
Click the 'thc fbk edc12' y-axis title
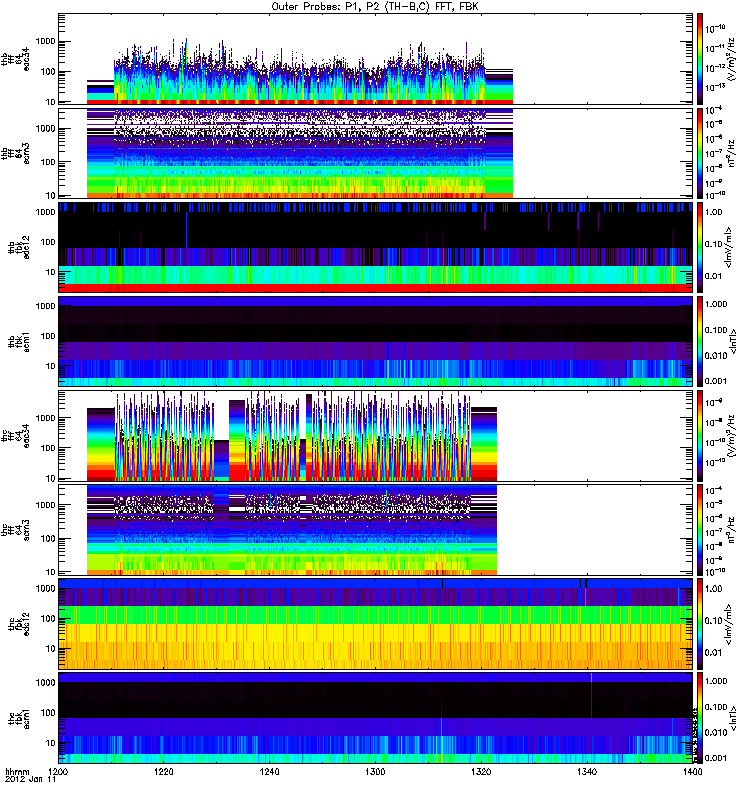coord(18,624)
